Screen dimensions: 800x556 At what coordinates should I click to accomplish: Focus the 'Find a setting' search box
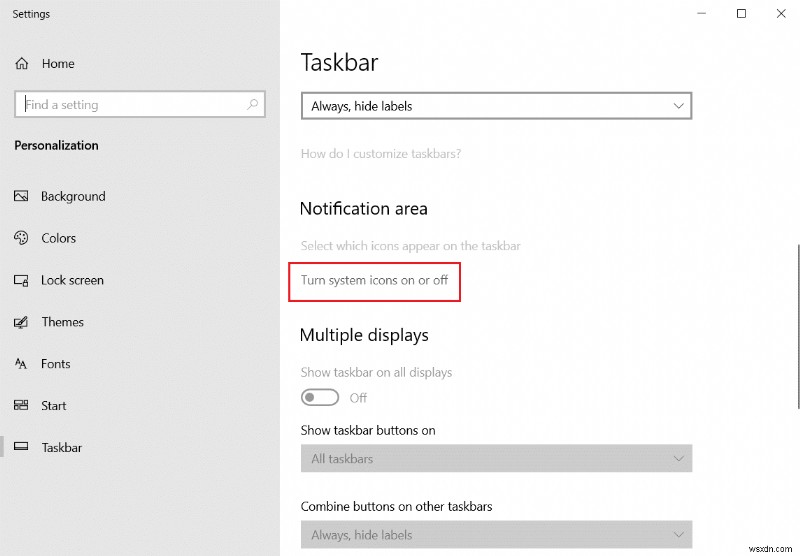coord(130,105)
